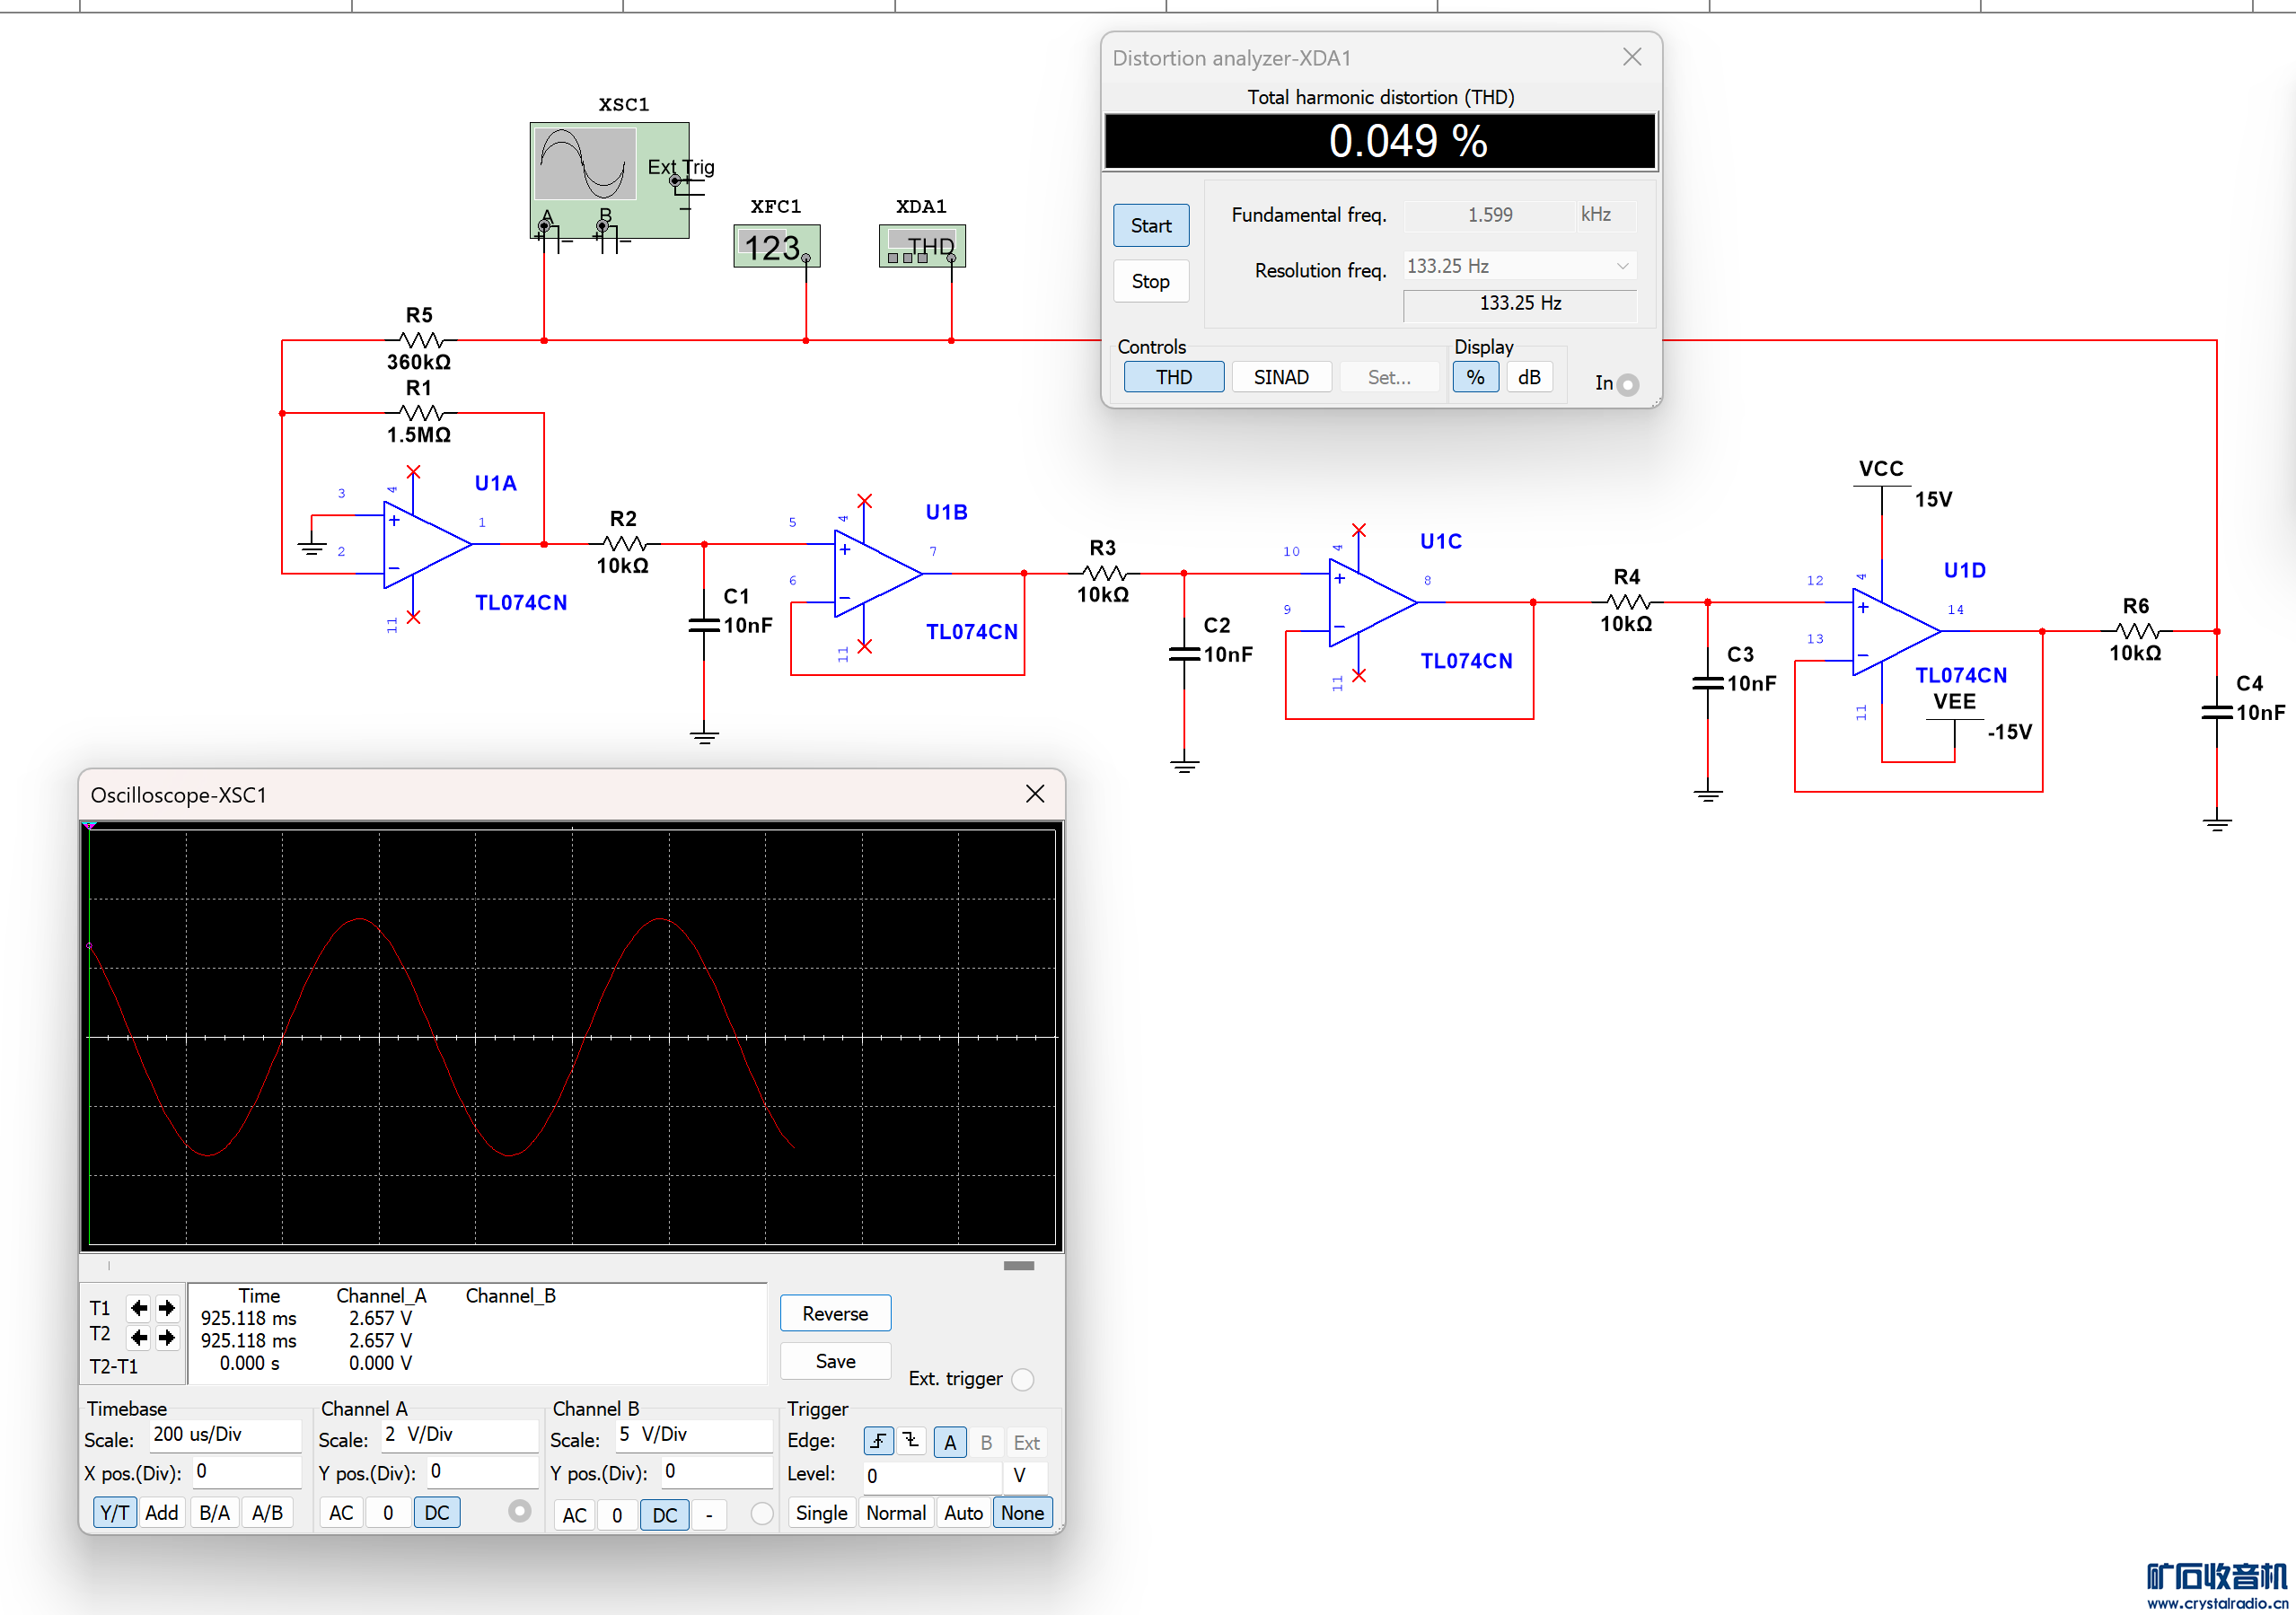Click Channel B Scale 5 V/Div field

692,1435
